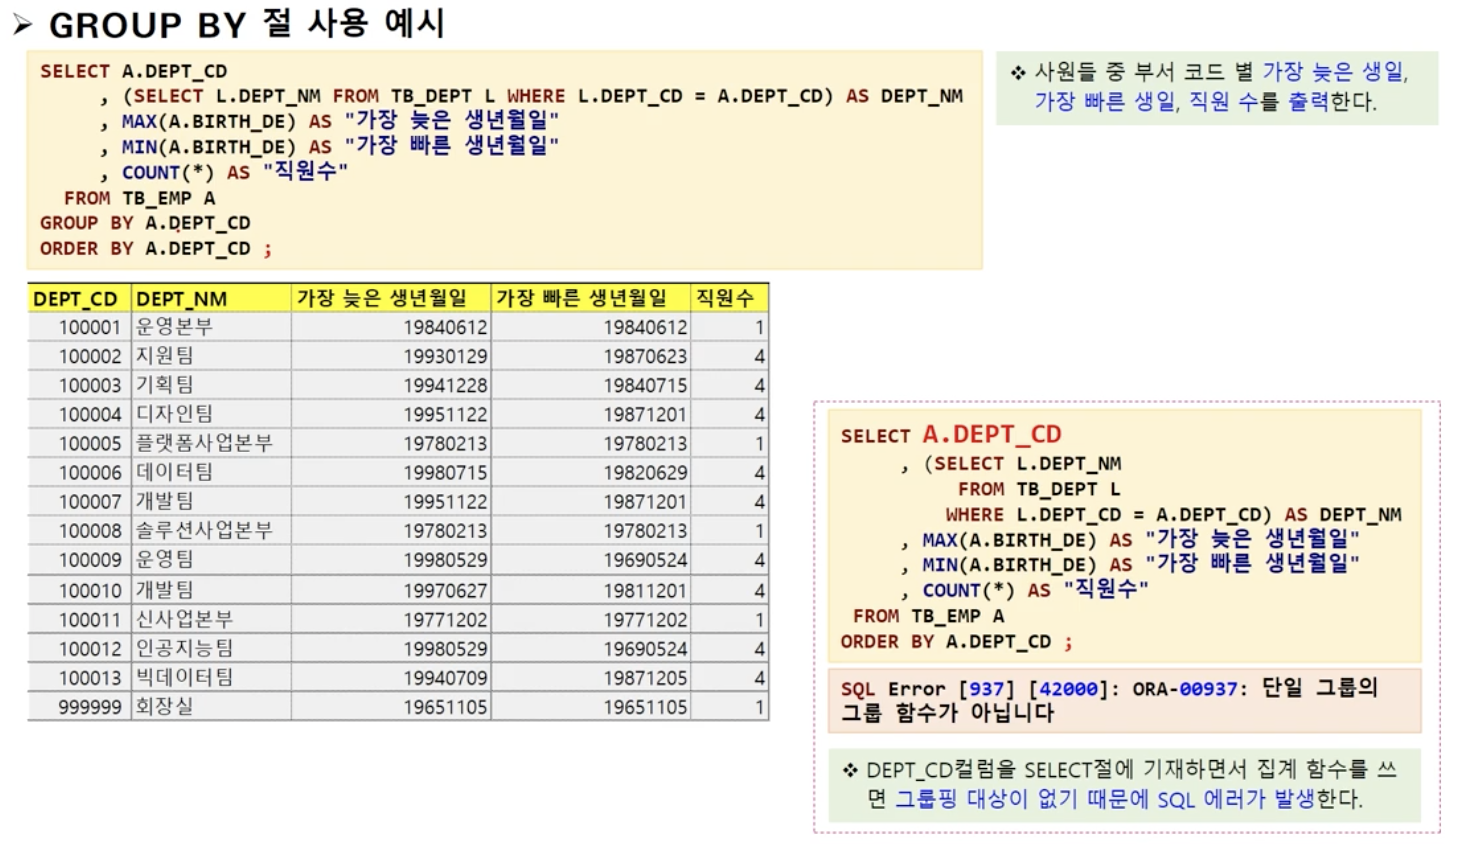The height and width of the screenshot is (854, 1460).
Task: Click value "19811201" in row 100010
Action: [x=645, y=590]
